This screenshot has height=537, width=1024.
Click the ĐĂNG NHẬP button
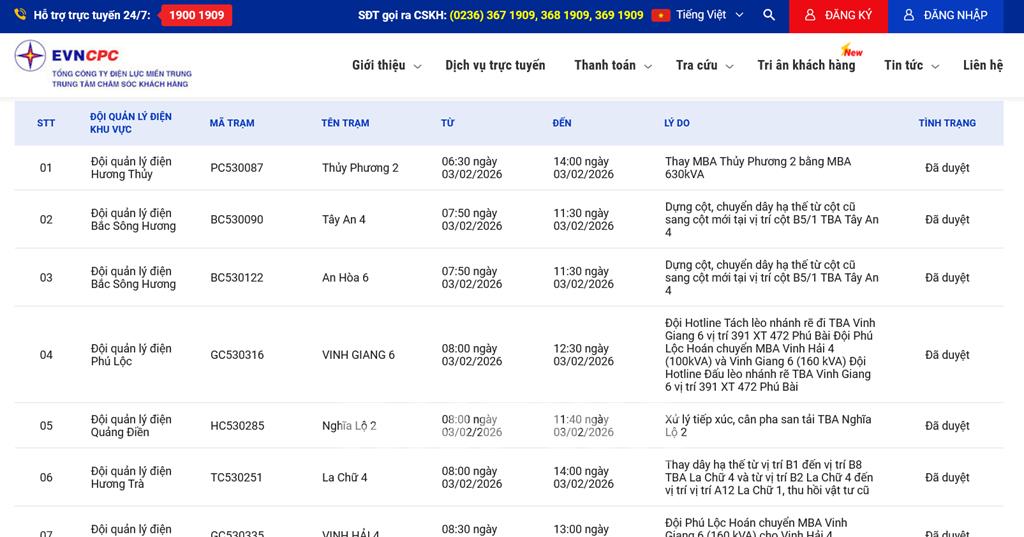pos(945,15)
